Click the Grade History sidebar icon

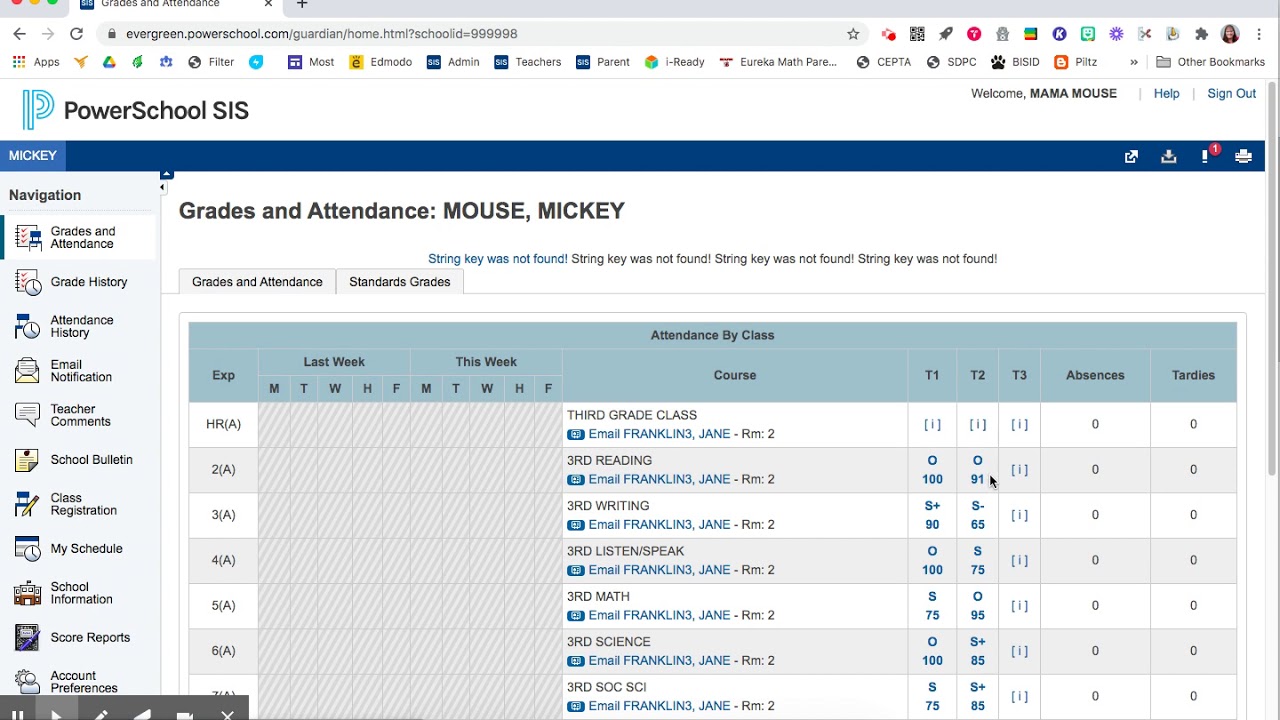pos(28,282)
